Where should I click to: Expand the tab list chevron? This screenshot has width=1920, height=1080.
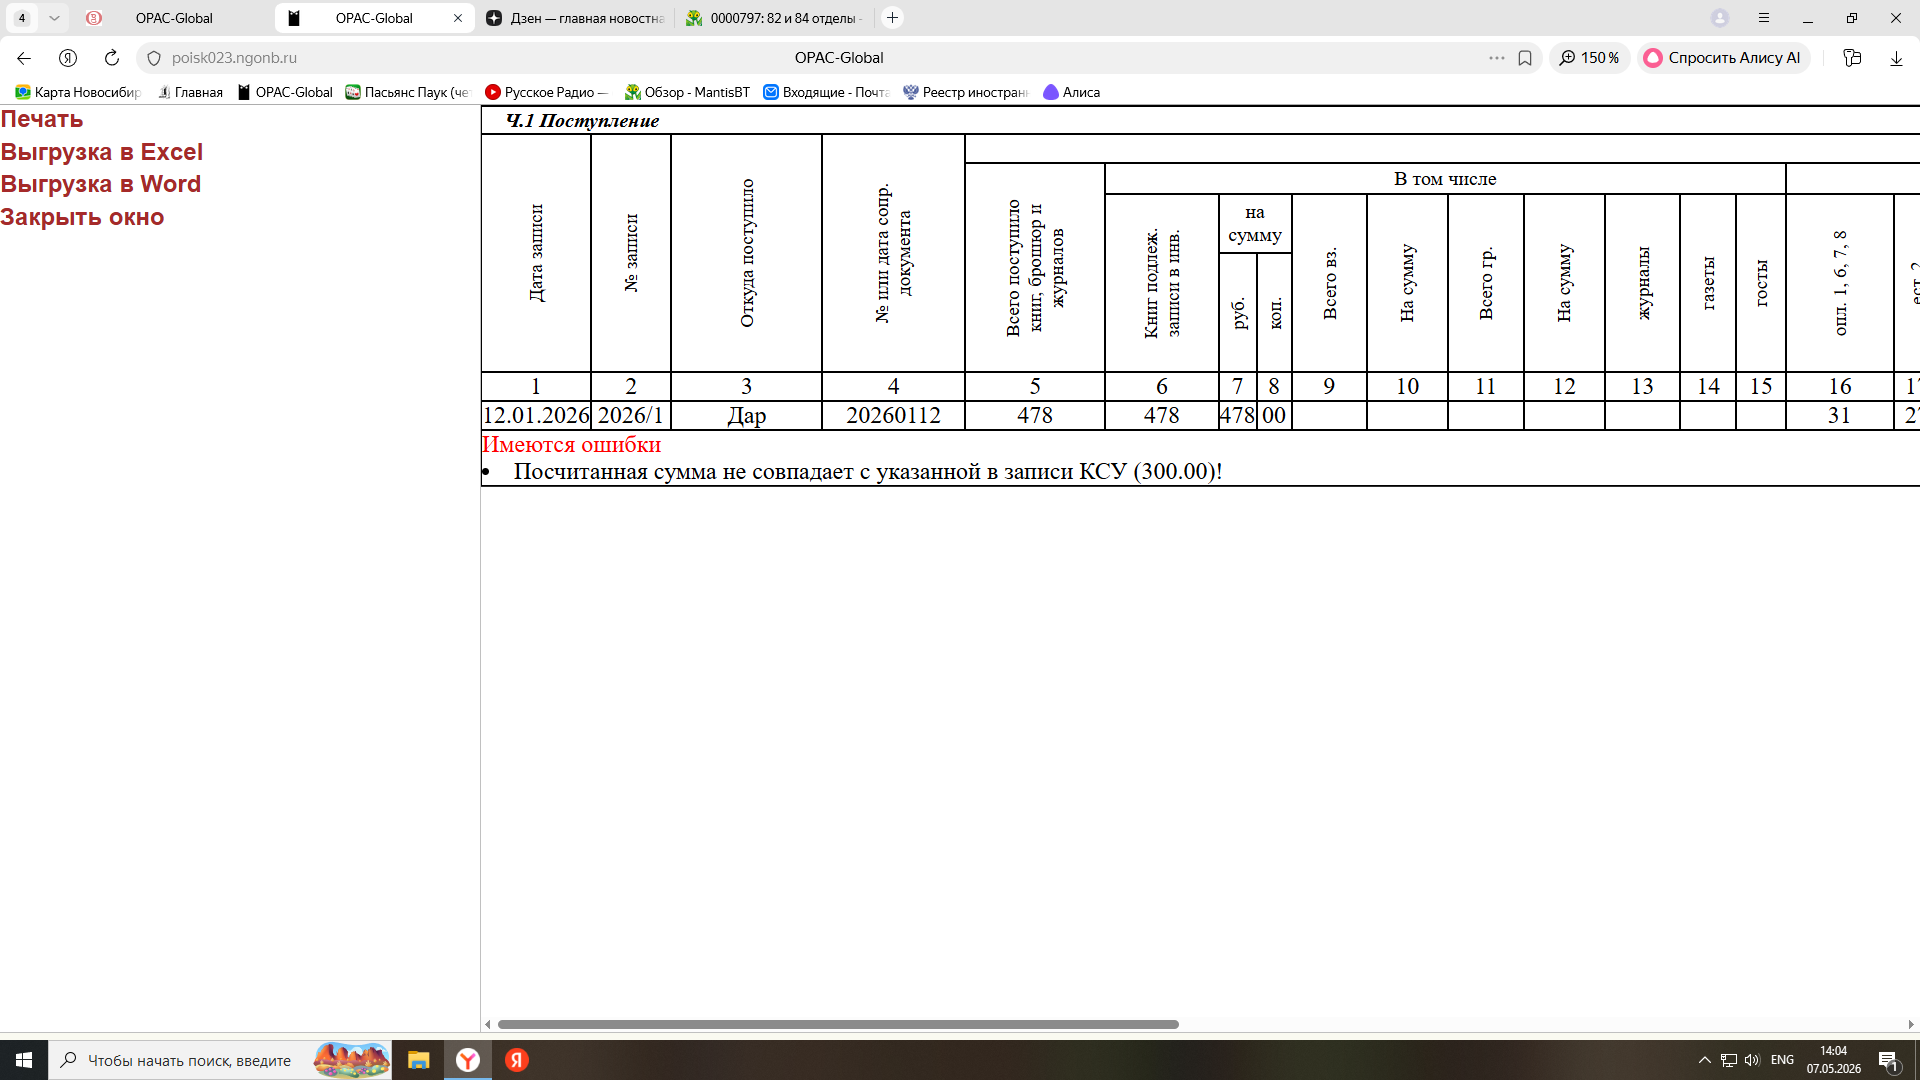coord(54,18)
